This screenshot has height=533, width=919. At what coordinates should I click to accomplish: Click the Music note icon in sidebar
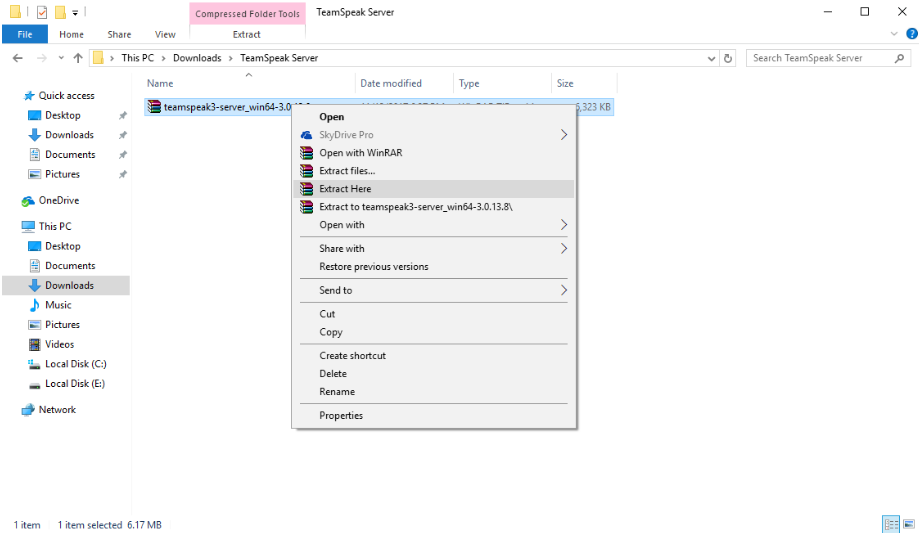click(x=35, y=305)
